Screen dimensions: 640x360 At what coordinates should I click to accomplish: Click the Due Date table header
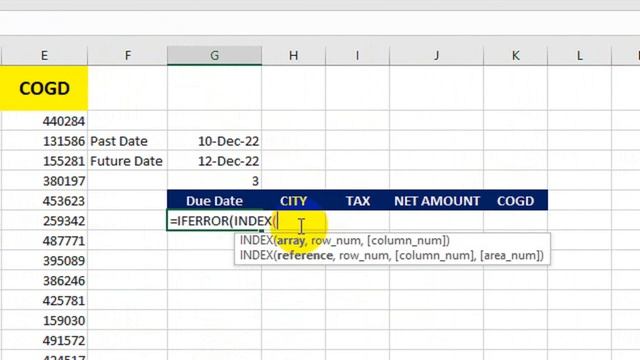[214, 201]
